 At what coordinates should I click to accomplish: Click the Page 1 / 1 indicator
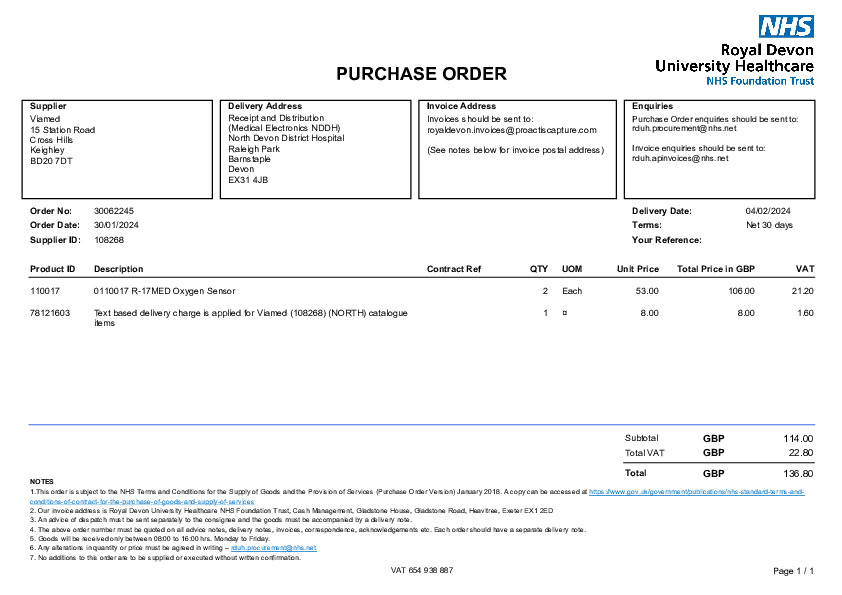(794, 571)
